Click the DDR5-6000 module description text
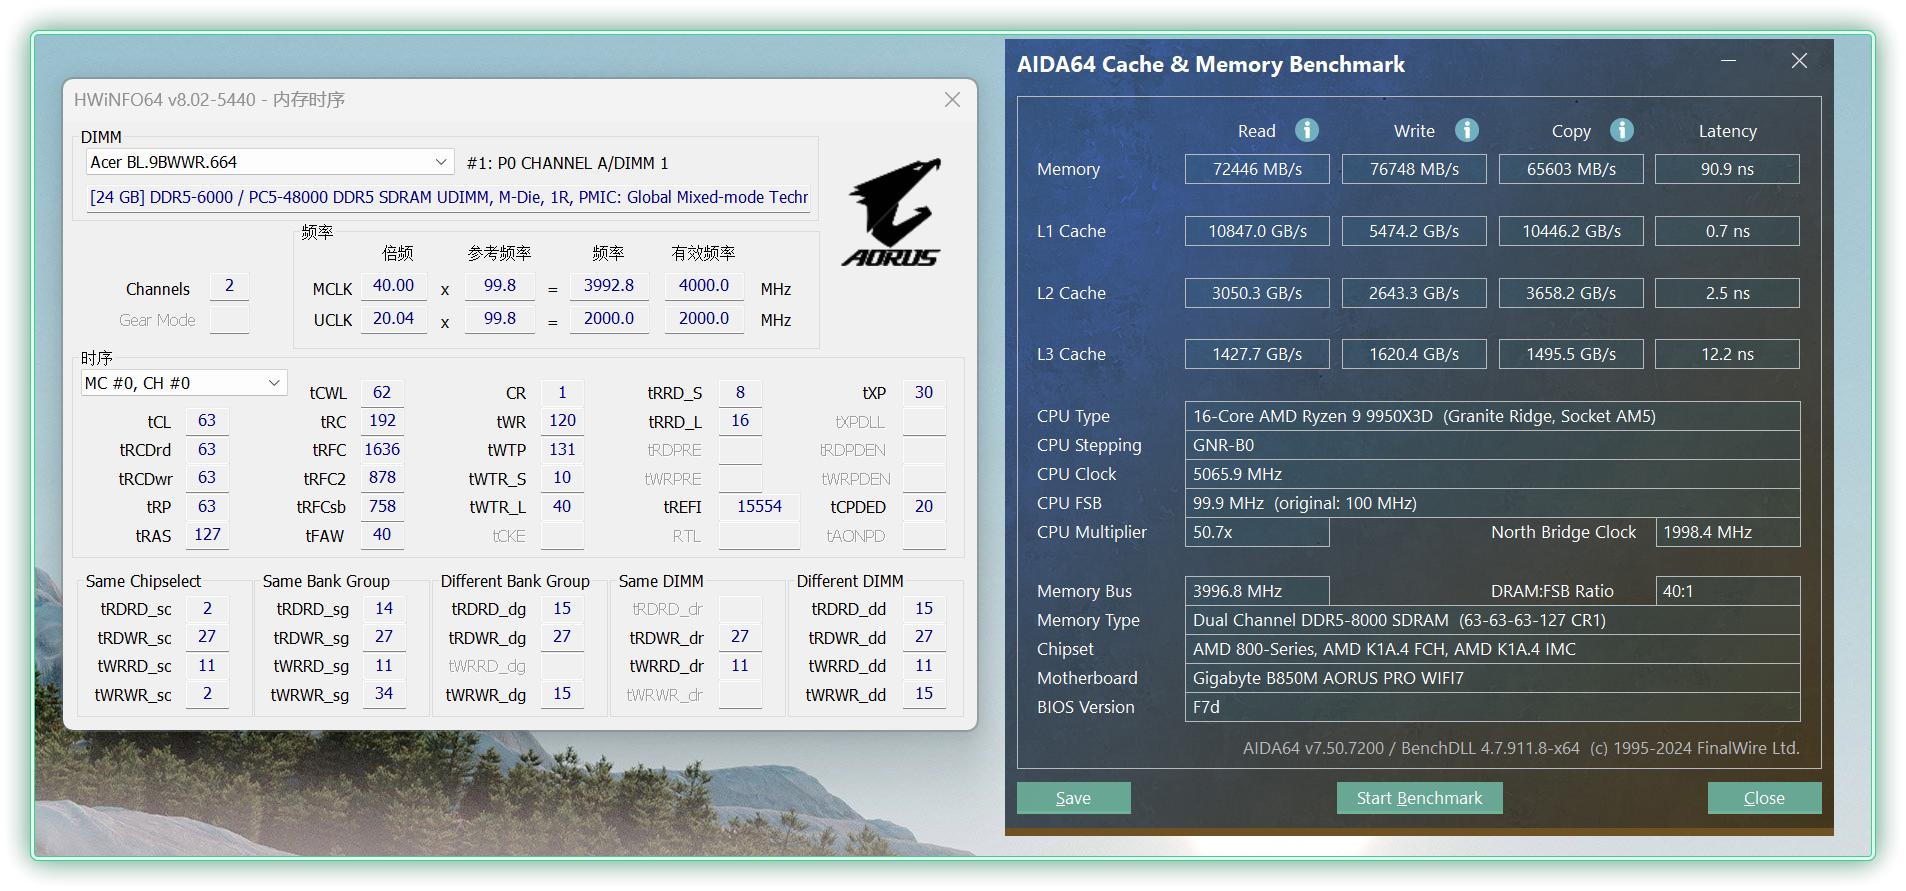The image size is (1906, 891). pos(449,198)
